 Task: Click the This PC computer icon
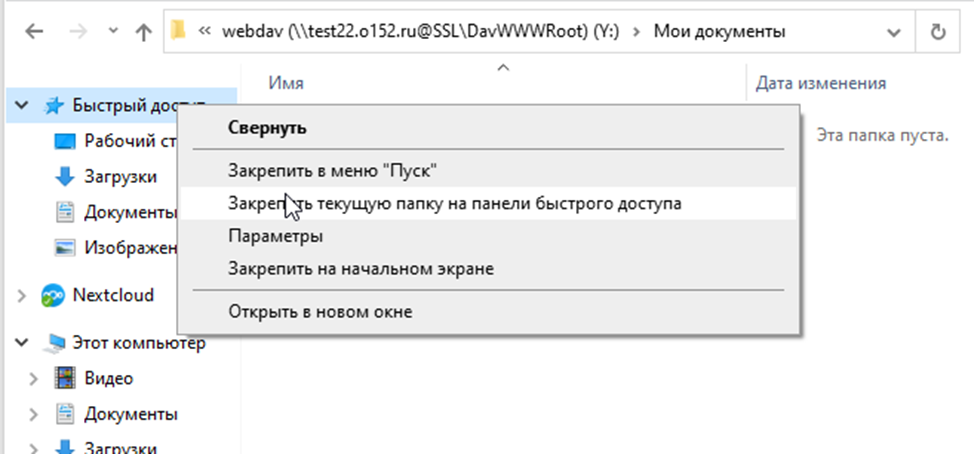(x=55, y=344)
